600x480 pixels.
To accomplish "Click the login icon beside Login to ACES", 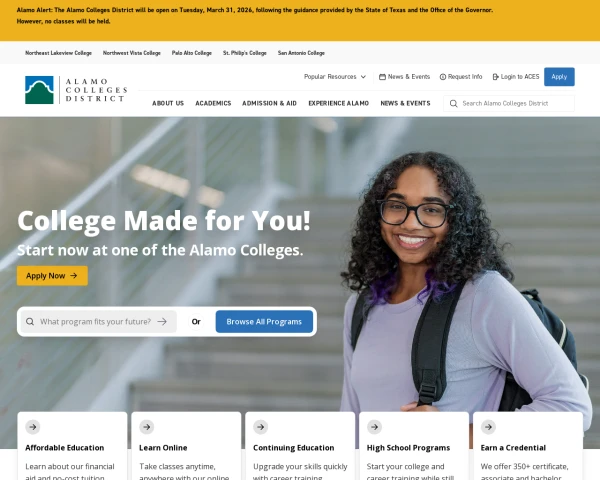I will click(495, 77).
